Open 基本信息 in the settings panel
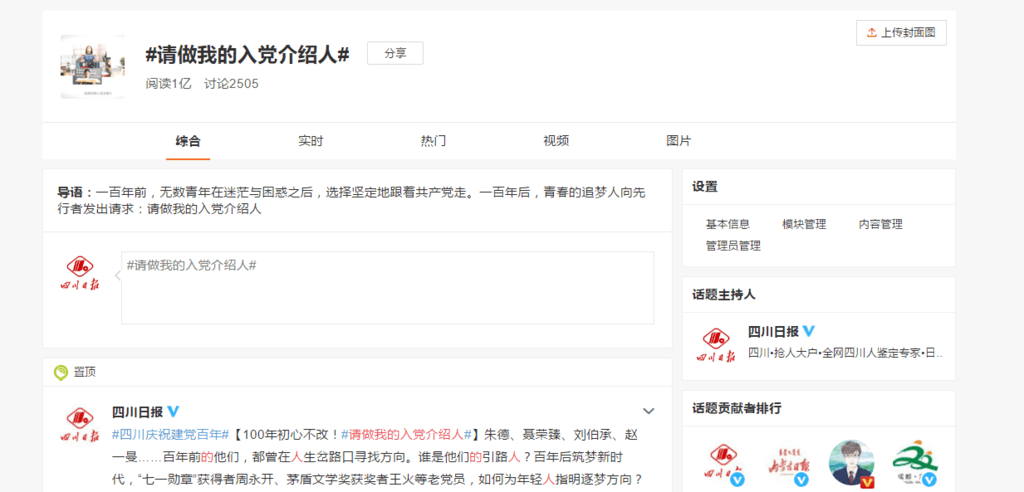 point(727,224)
